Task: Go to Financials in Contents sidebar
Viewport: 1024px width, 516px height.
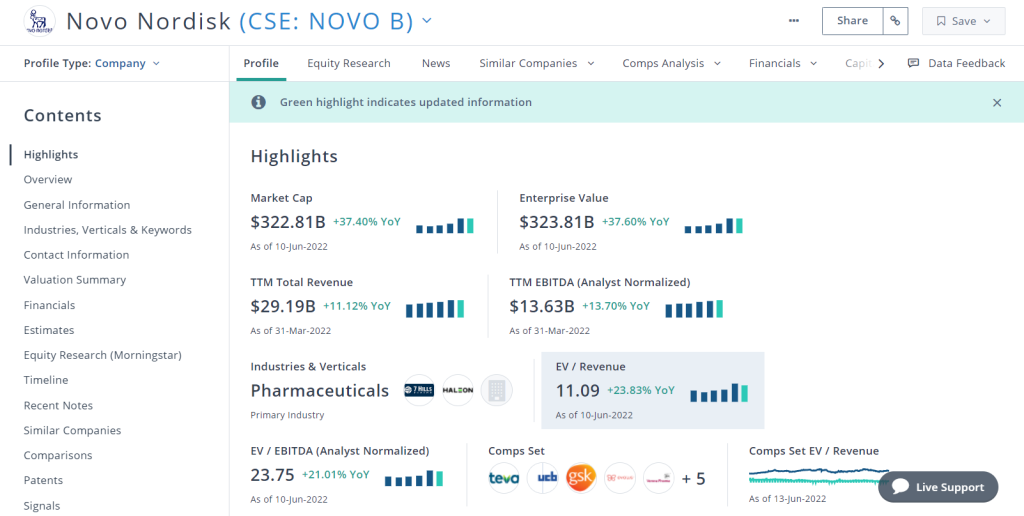Action: (x=50, y=305)
